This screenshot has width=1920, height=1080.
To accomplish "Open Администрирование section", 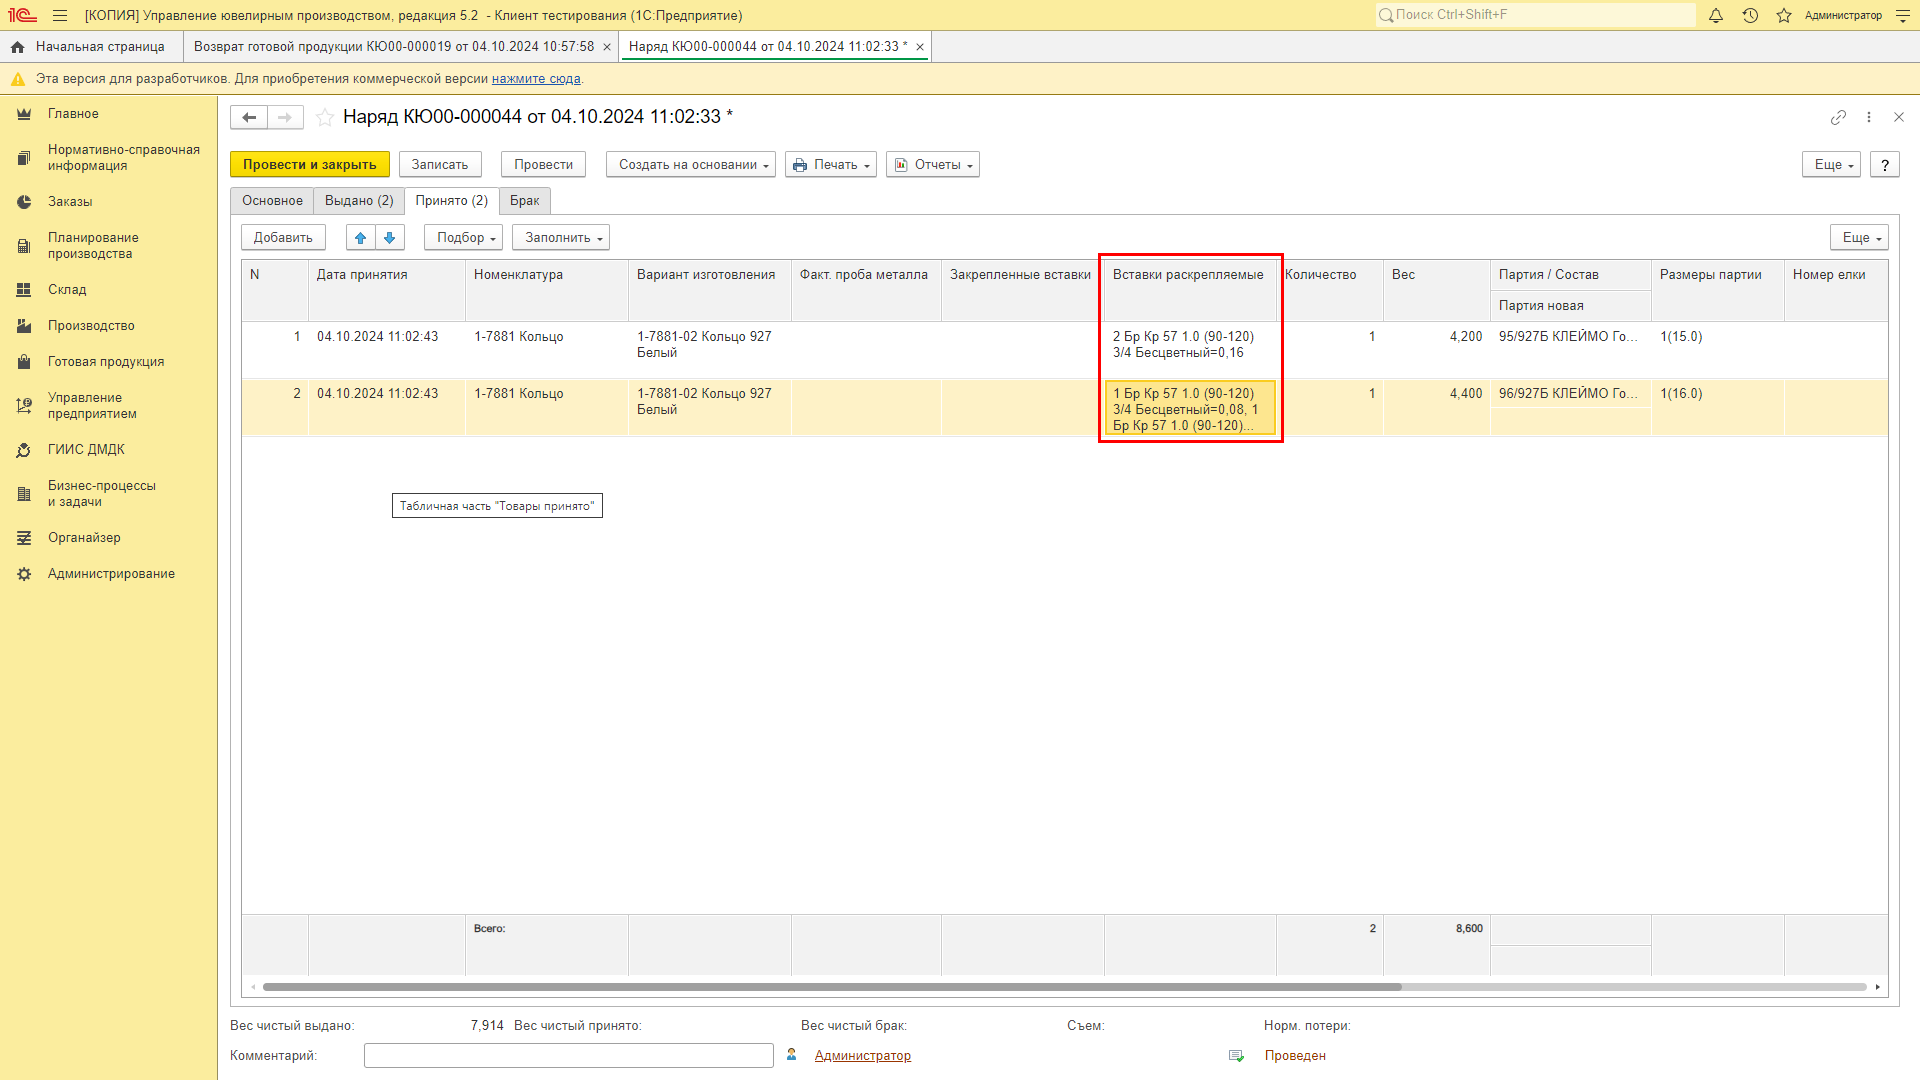I will click(111, 574).
